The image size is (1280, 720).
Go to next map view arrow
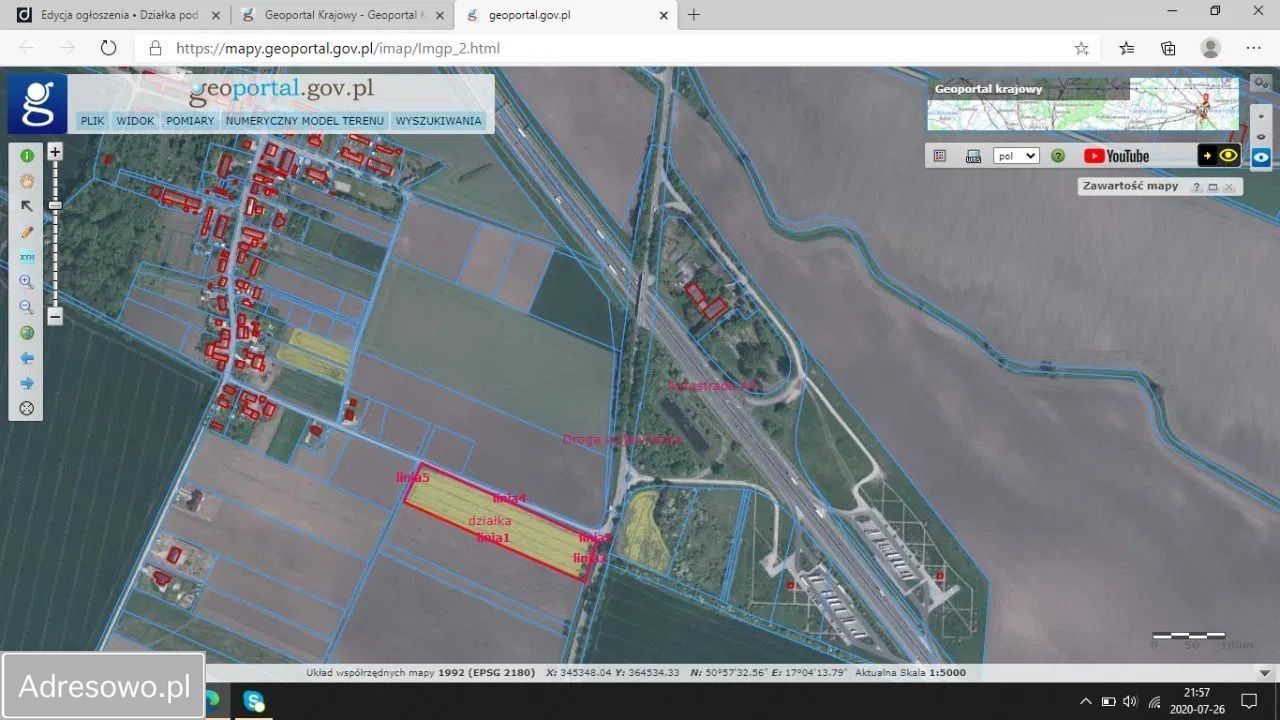click(27, 383)
